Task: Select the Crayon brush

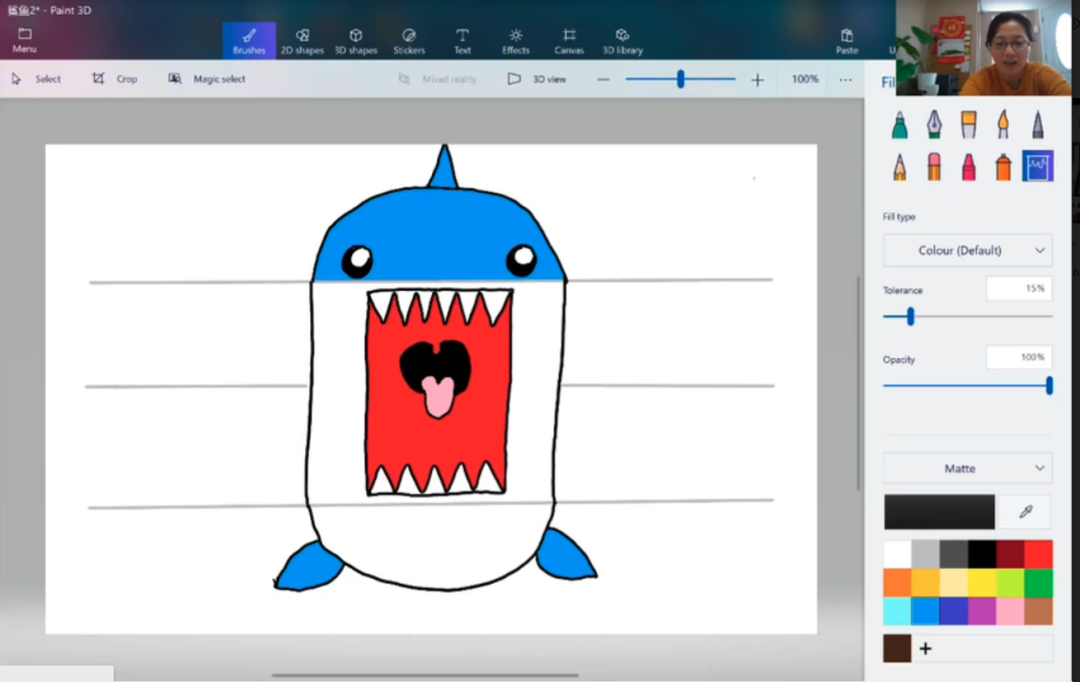Action: tap(968, 167)
